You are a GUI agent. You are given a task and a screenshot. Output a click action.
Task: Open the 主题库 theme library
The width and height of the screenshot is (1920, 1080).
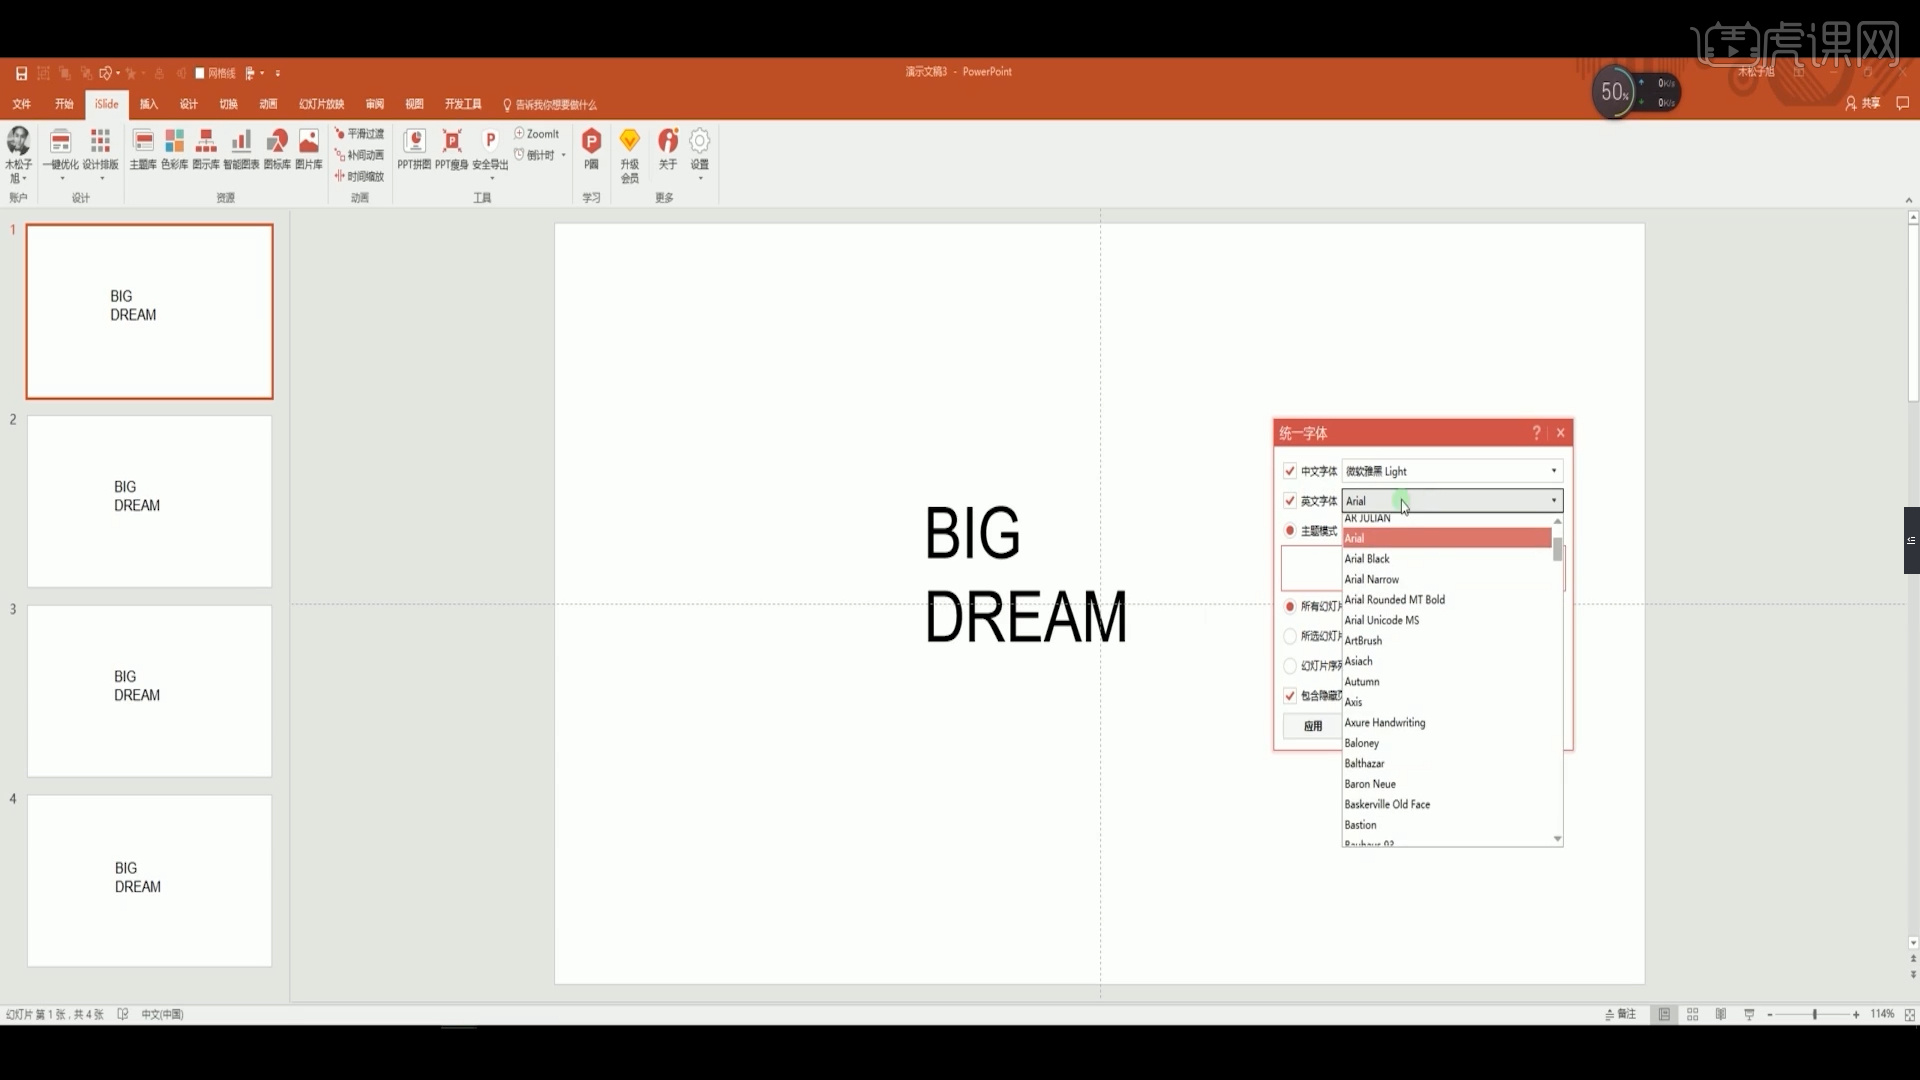tap(143, 150)
